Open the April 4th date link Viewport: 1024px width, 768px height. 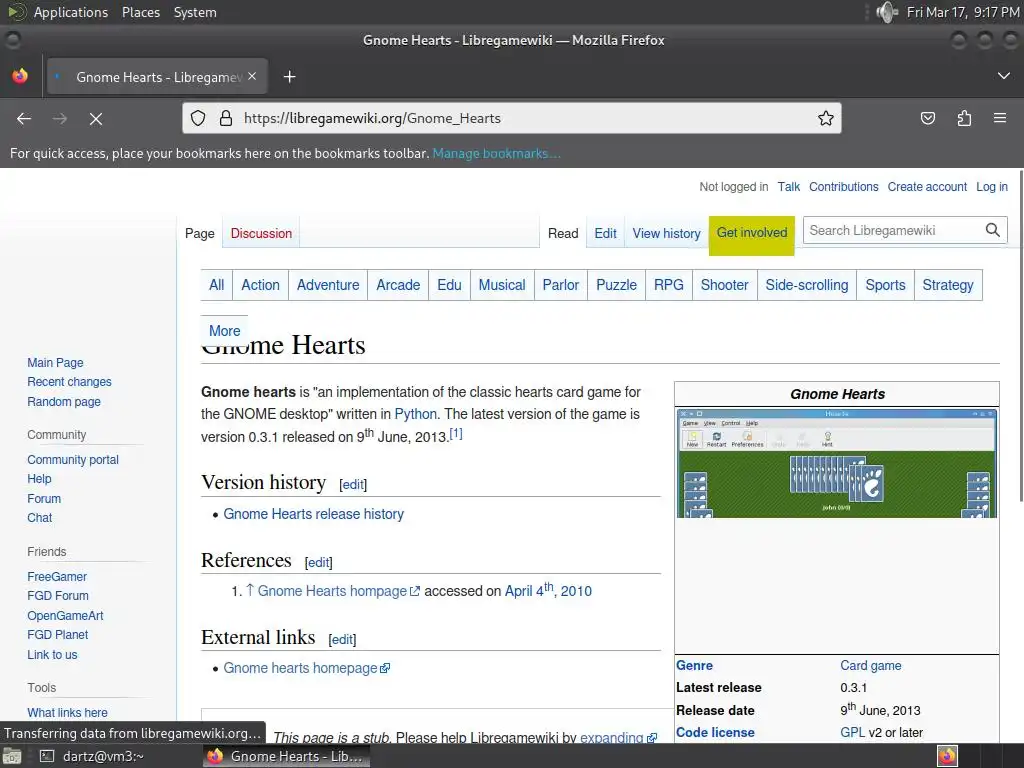tap(548, 590)
